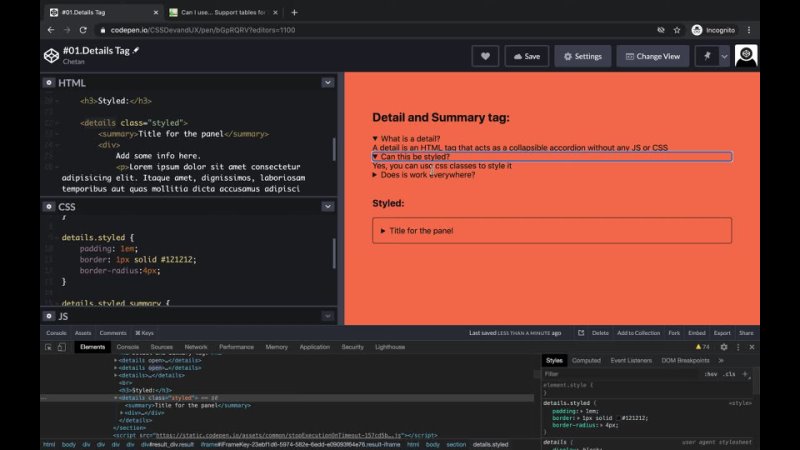Switch to 'Can I use... Support tables' browser tab
The image size is (800, 450).
coord(223,12)
